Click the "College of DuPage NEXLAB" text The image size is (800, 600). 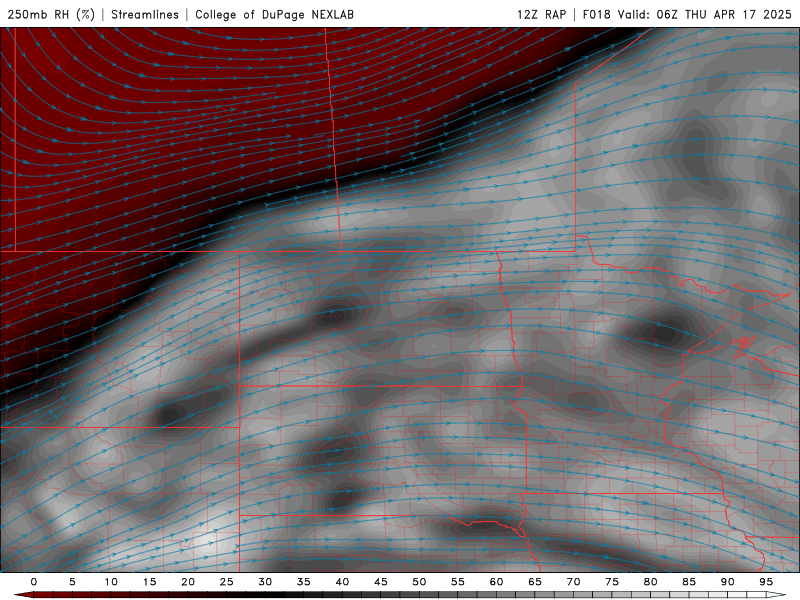click(274, 14)
